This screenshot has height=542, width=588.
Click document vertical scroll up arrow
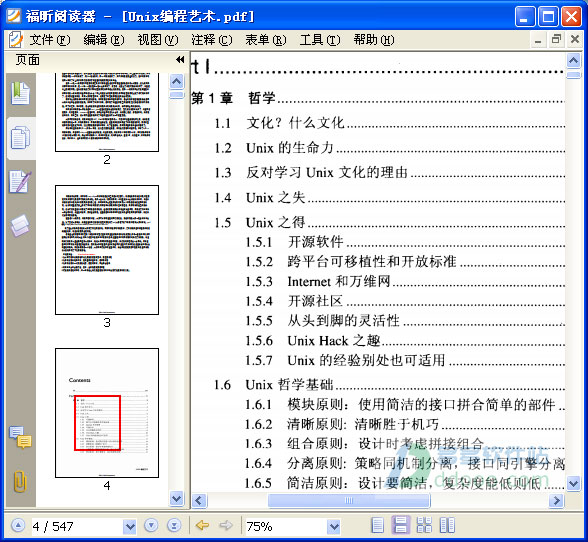[573, 60]
